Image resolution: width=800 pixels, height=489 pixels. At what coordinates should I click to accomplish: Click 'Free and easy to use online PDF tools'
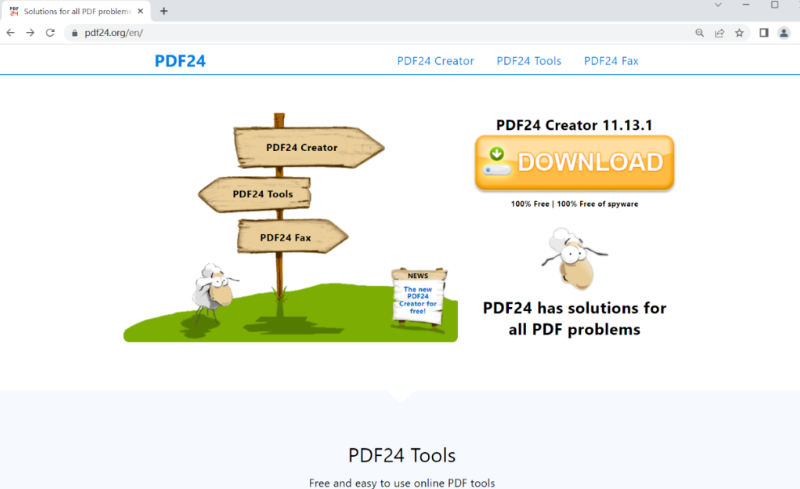(402, 483)
